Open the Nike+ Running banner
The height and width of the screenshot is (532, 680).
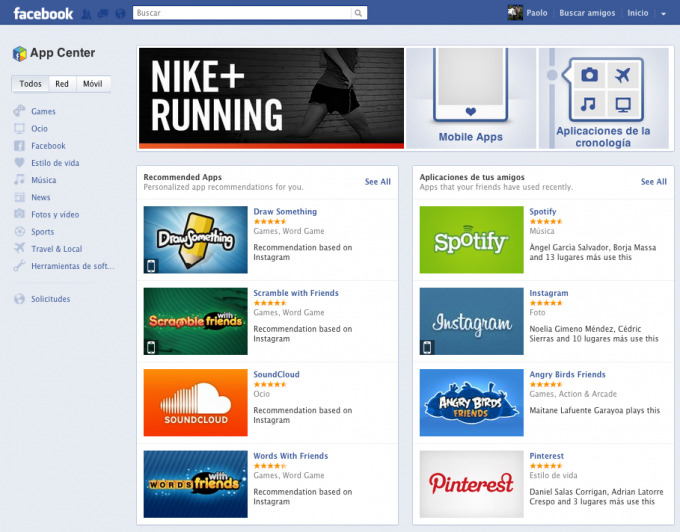tap(271, 97)
